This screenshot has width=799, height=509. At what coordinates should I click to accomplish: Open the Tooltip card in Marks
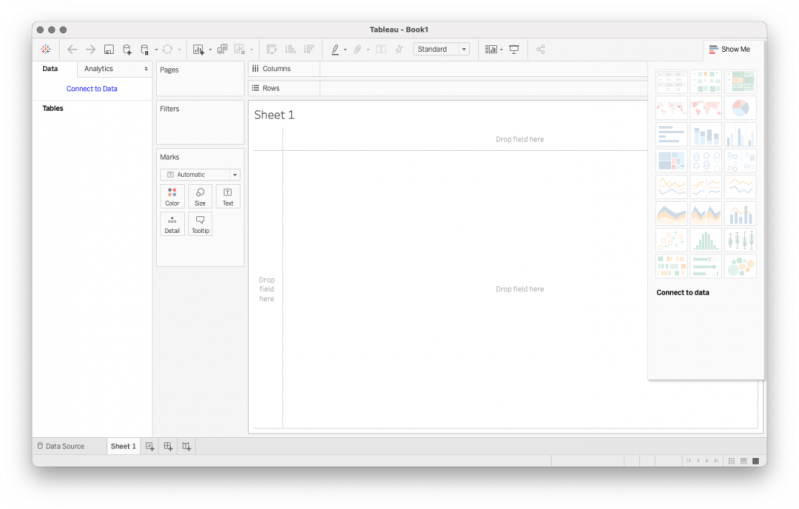[200, 224]
